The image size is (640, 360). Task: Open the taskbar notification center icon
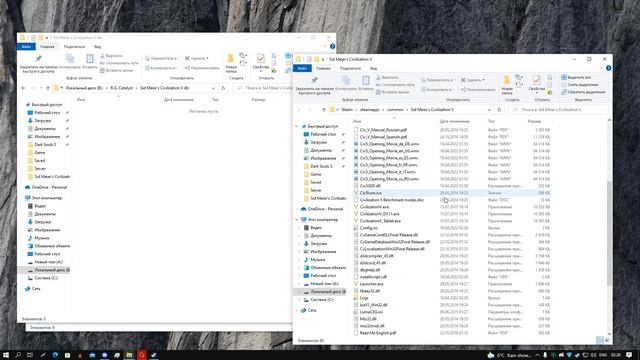click(629, 355)
